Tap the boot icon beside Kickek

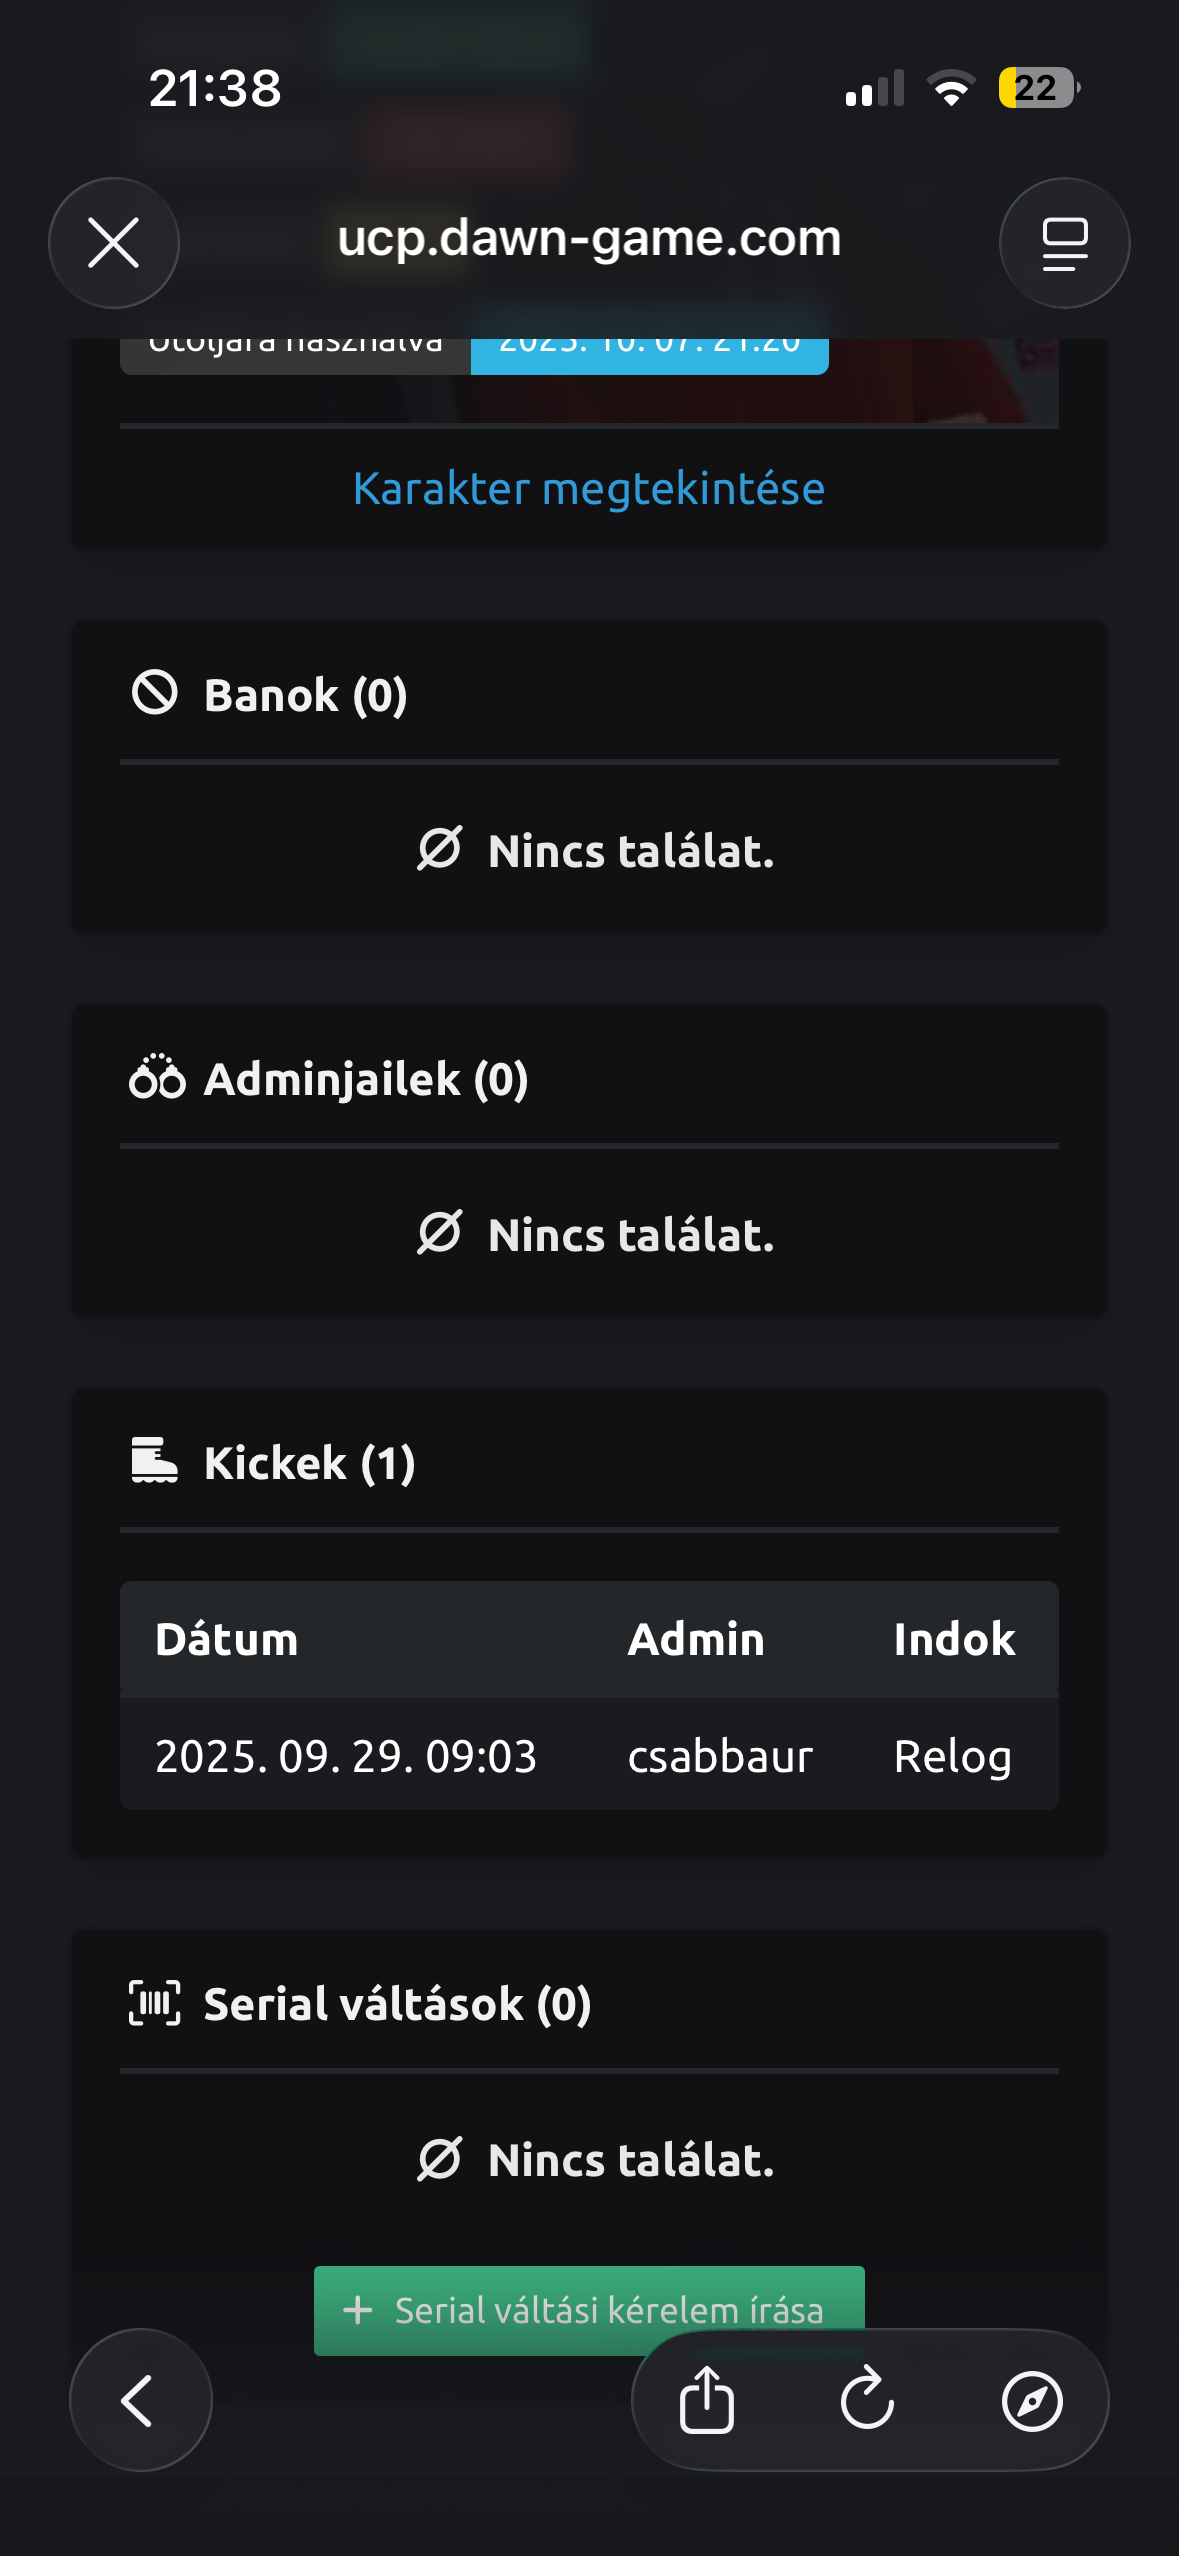pos(155,1461)
